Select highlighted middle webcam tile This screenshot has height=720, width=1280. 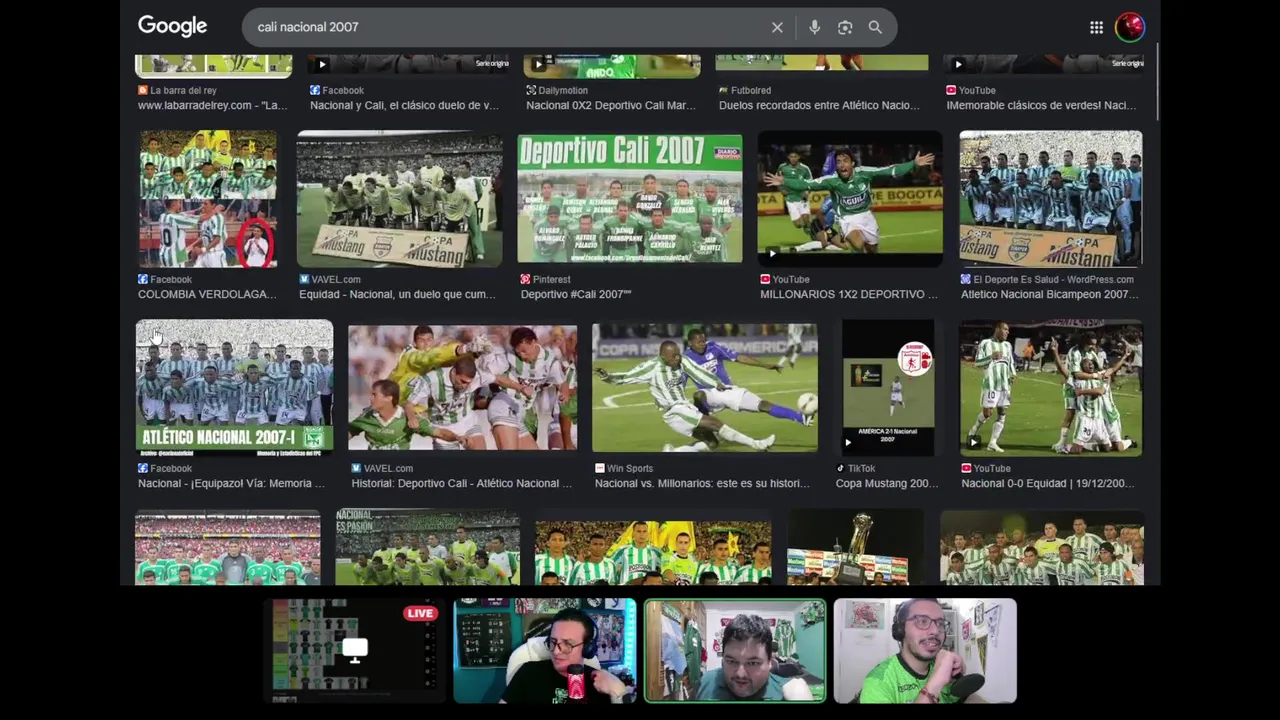coord(735,651)
